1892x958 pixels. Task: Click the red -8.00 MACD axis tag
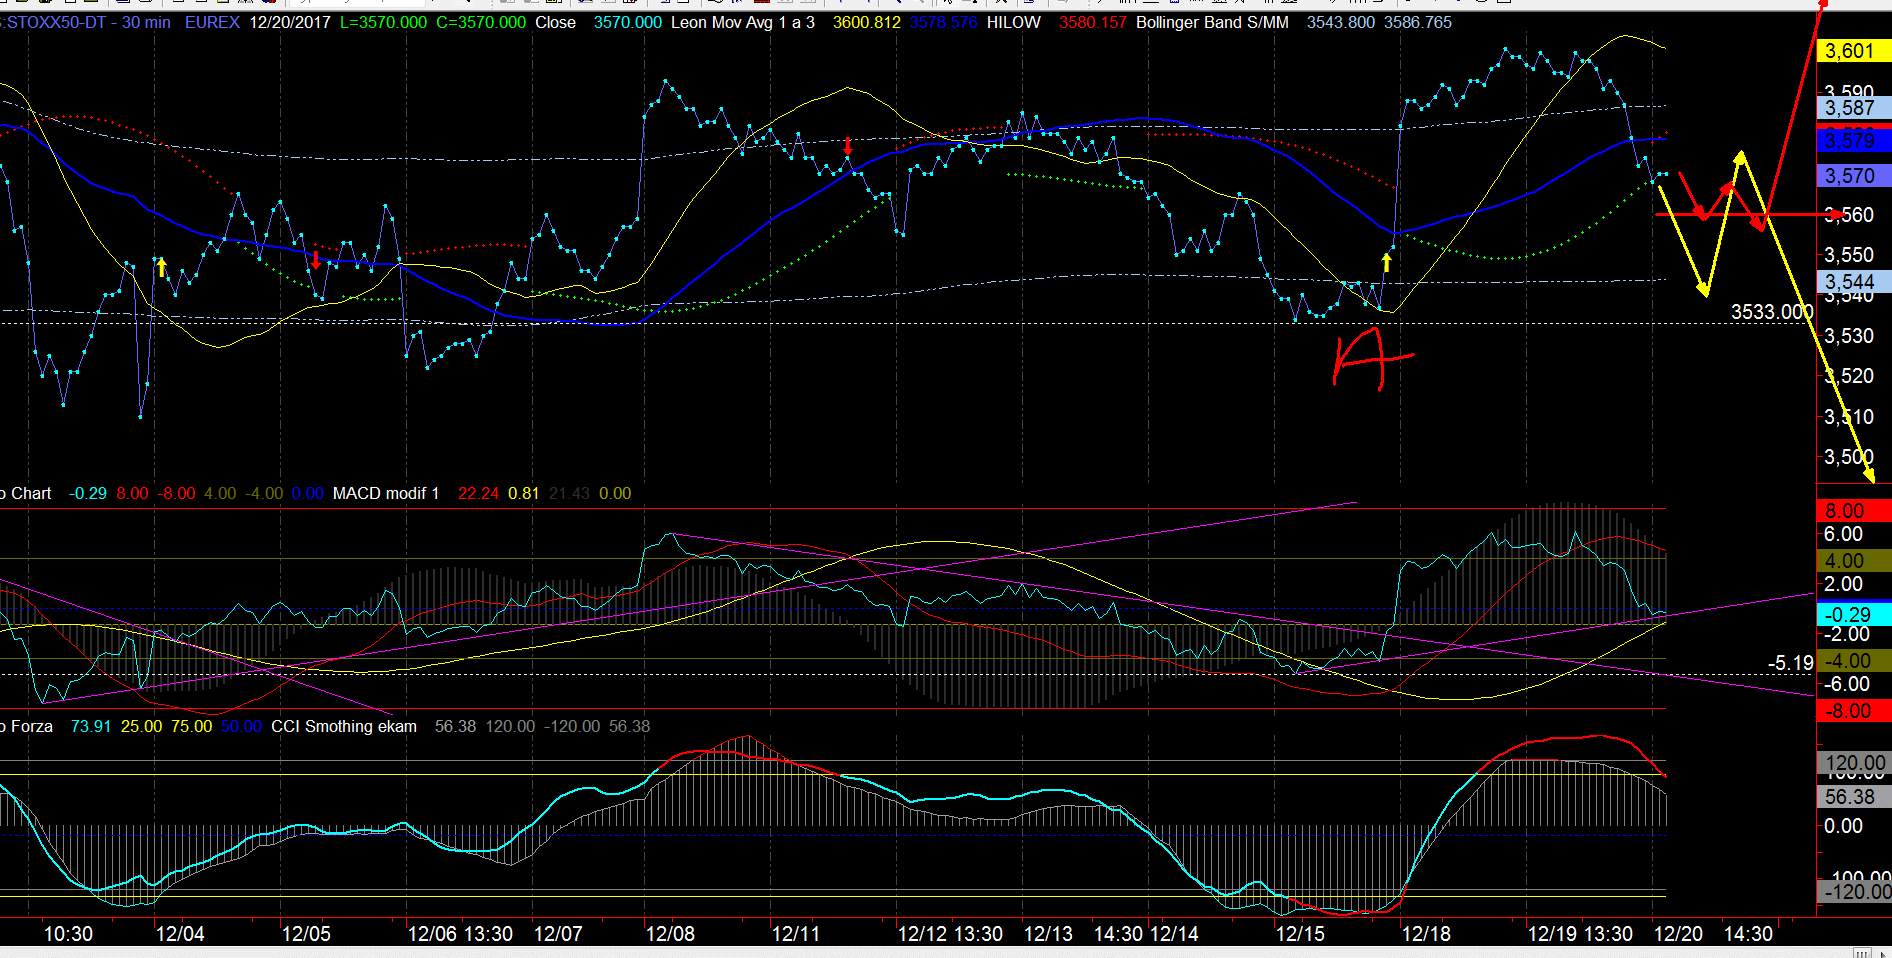point(1853,711)
